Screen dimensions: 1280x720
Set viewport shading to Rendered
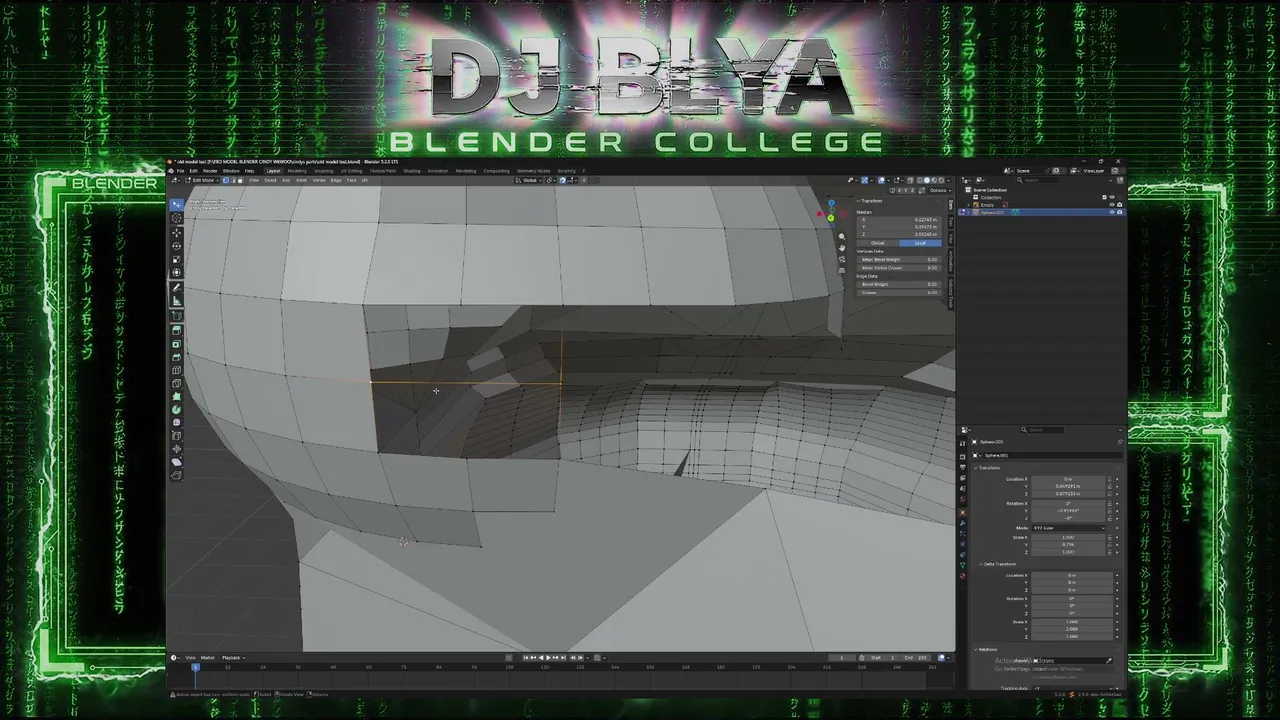(941, 180)
